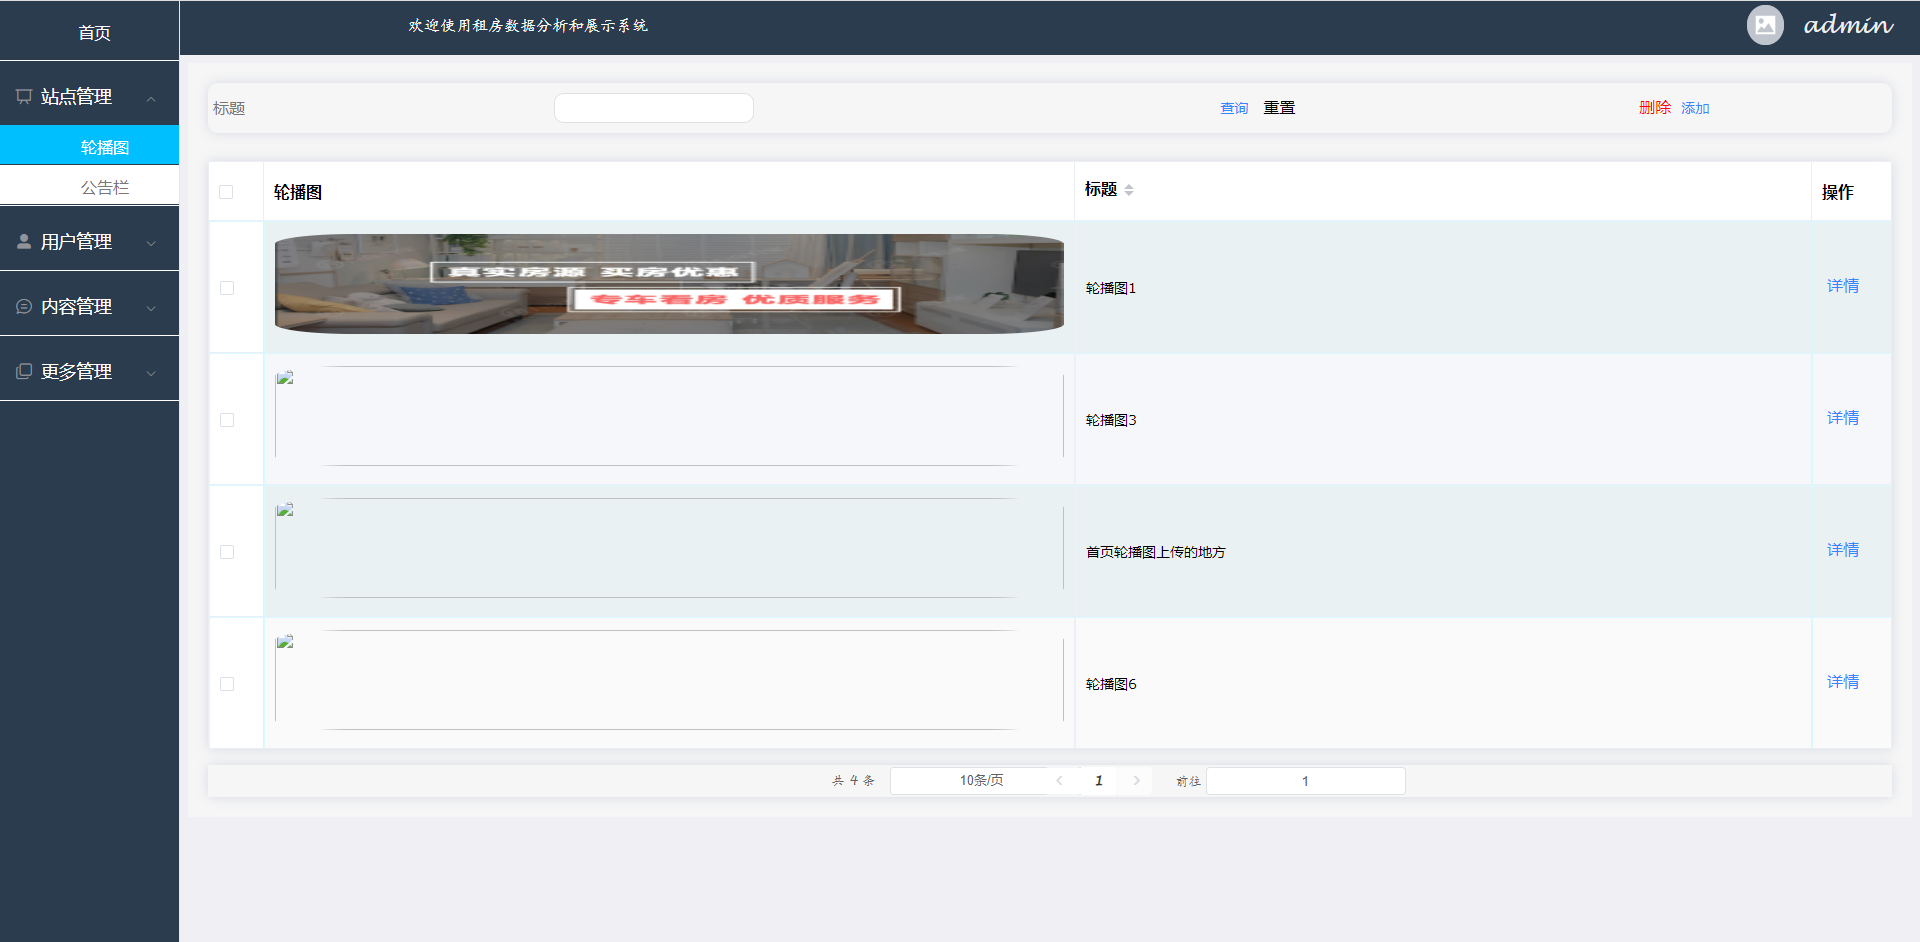Open the 10条/页 page size dropdown
1920x942 pixels.
[981, 780]
